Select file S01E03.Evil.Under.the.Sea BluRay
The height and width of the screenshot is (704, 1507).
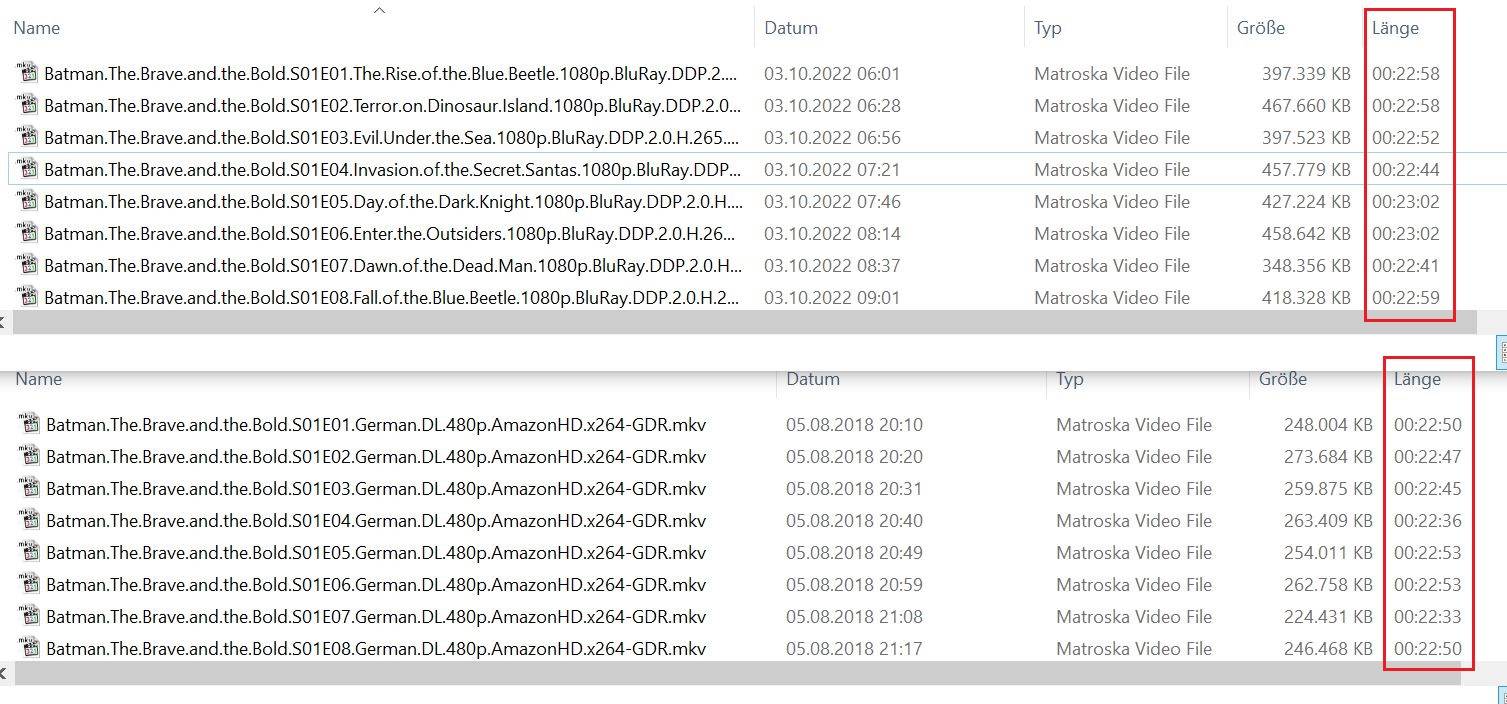point(392,137)
